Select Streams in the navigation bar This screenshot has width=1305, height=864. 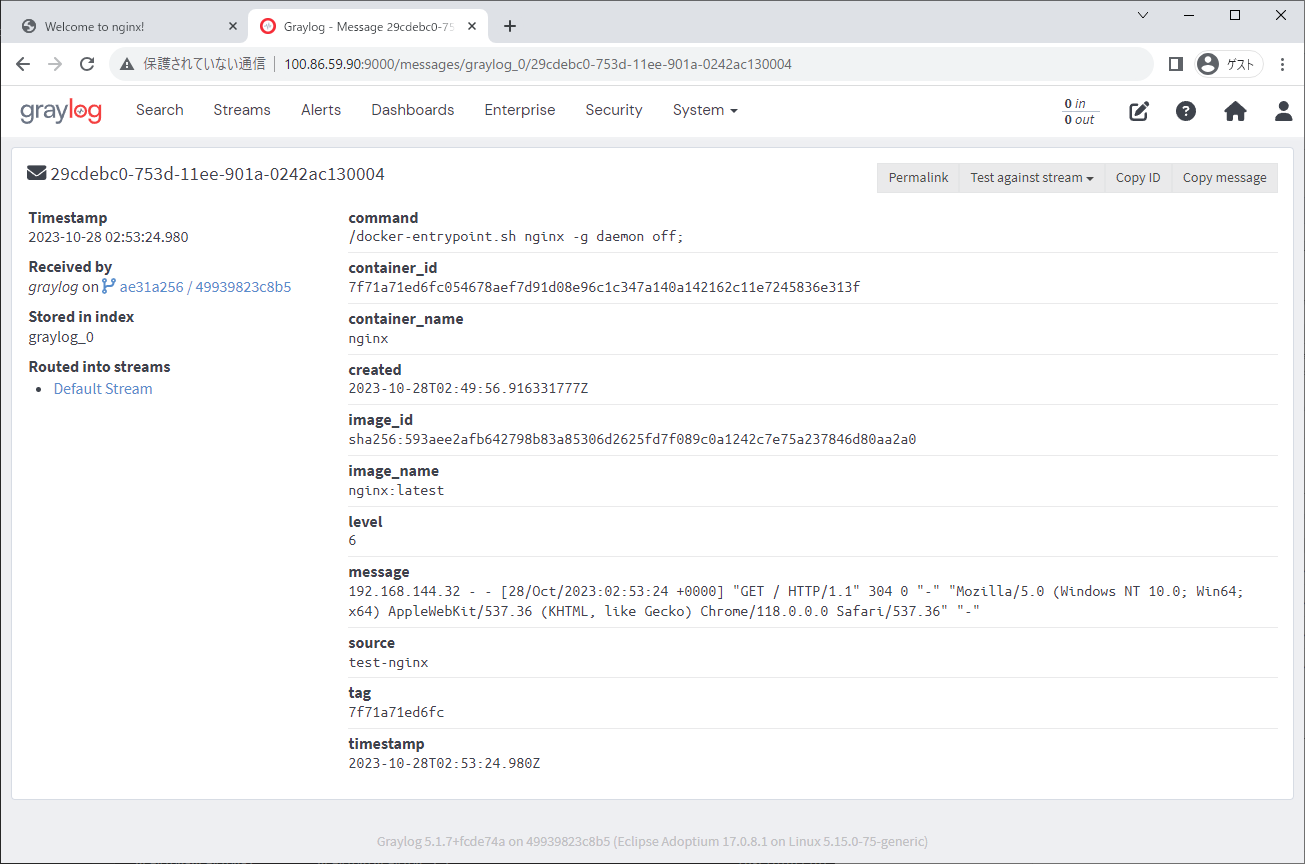click(x=241, y=110)
